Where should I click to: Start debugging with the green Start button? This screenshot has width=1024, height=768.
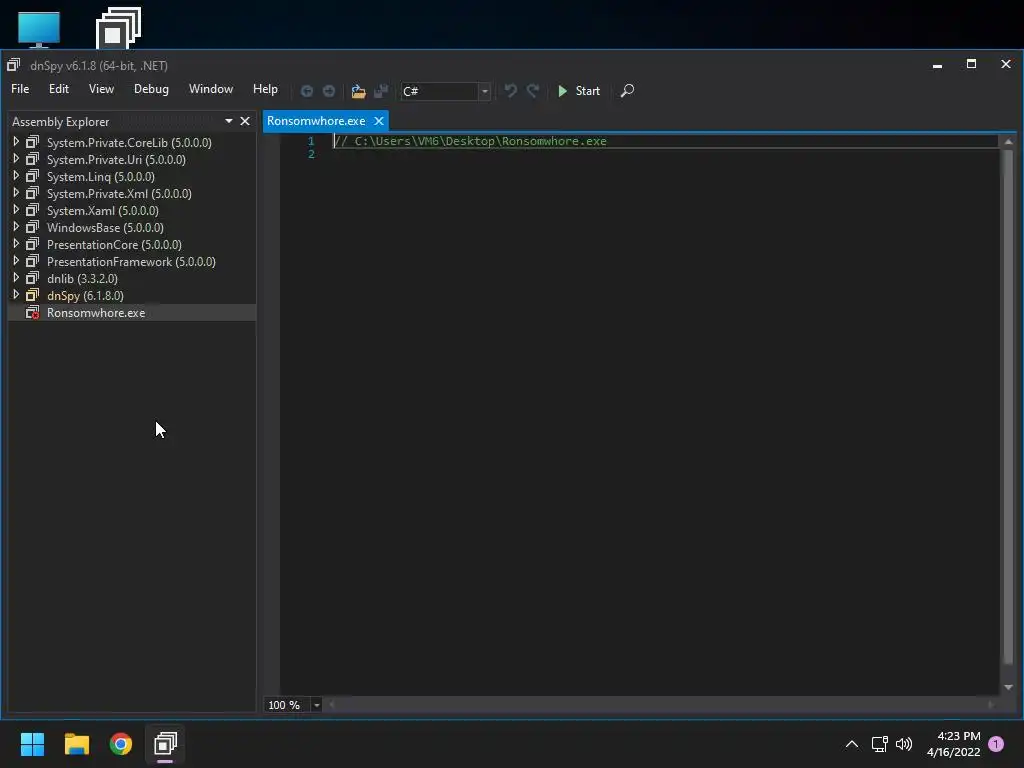579,91
